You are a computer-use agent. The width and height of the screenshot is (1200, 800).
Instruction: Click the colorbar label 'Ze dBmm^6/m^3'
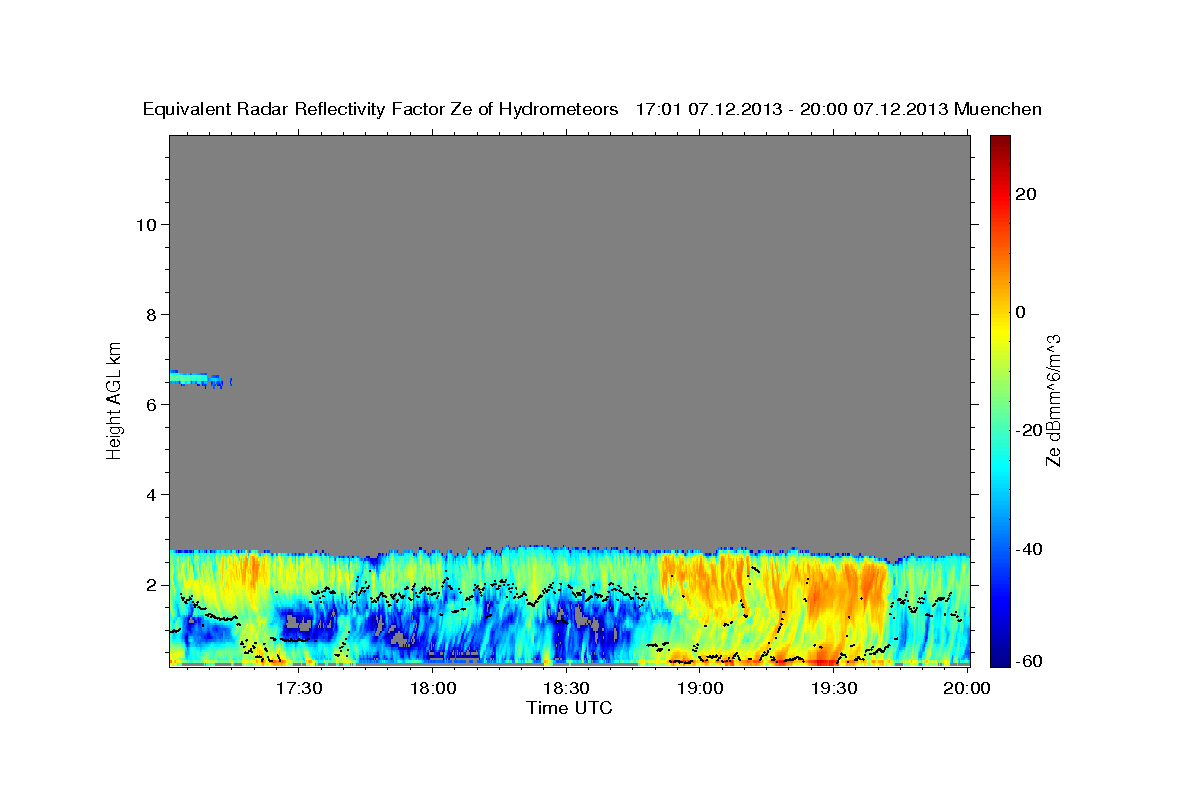1053,400
